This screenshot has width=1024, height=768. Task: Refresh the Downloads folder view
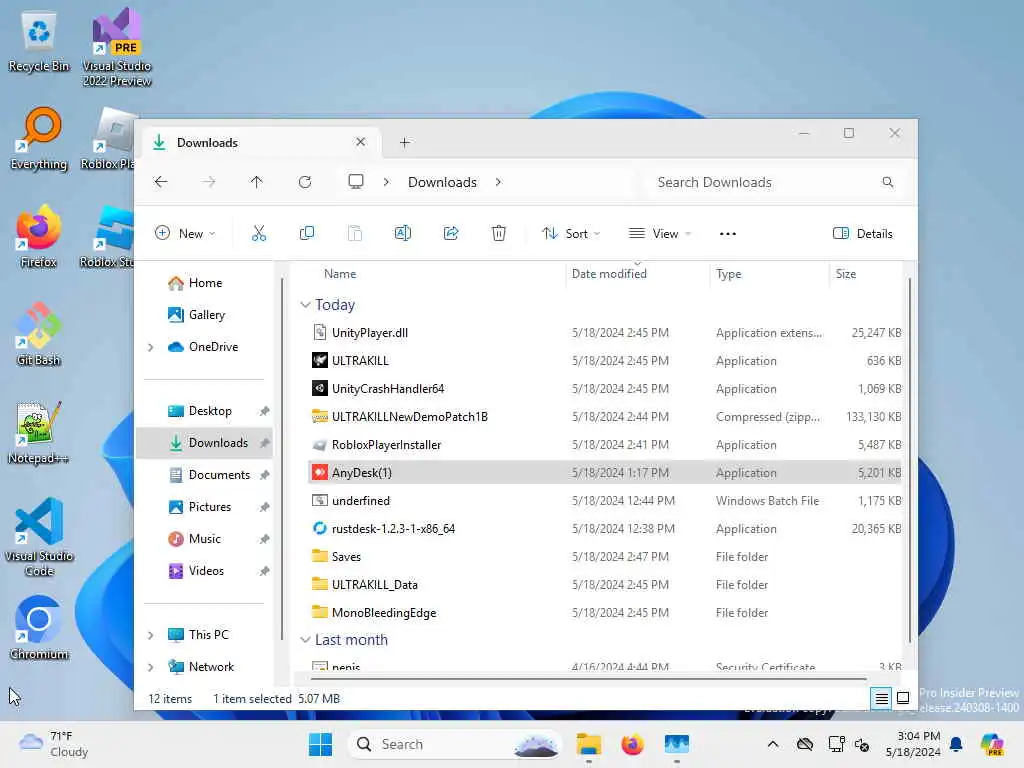pos(305,182)
